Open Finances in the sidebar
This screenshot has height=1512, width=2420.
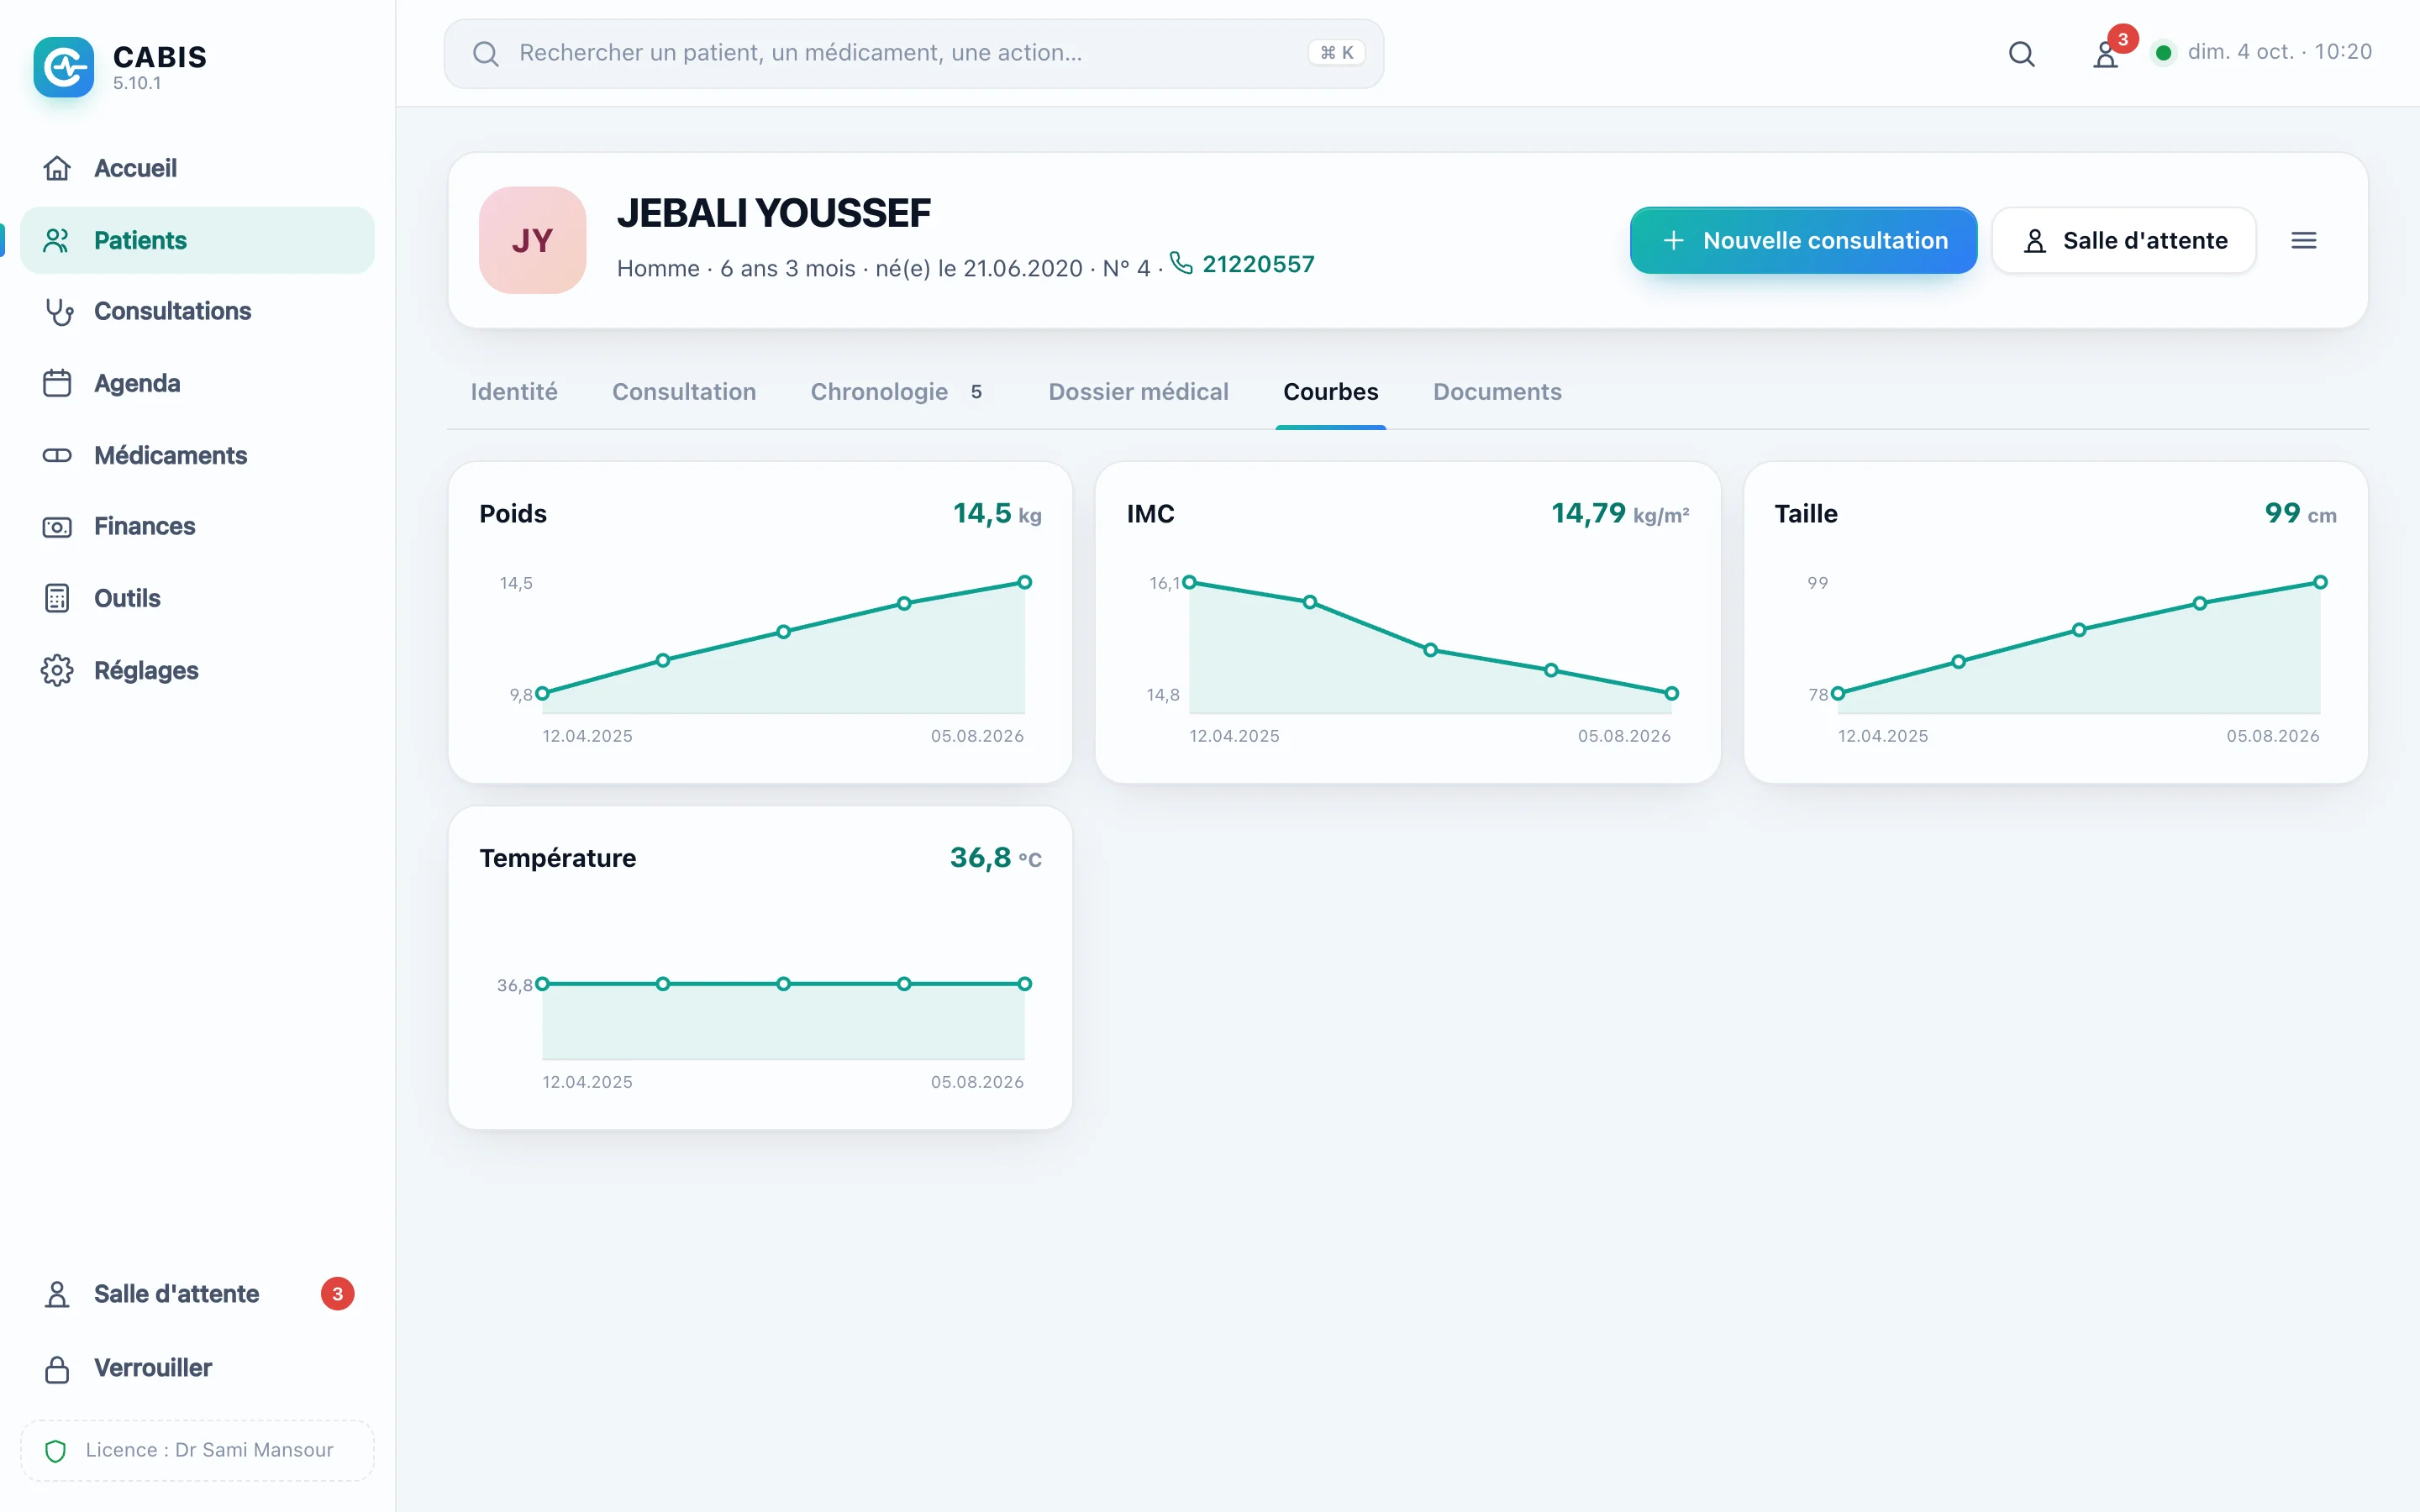(x=197, y=526)
